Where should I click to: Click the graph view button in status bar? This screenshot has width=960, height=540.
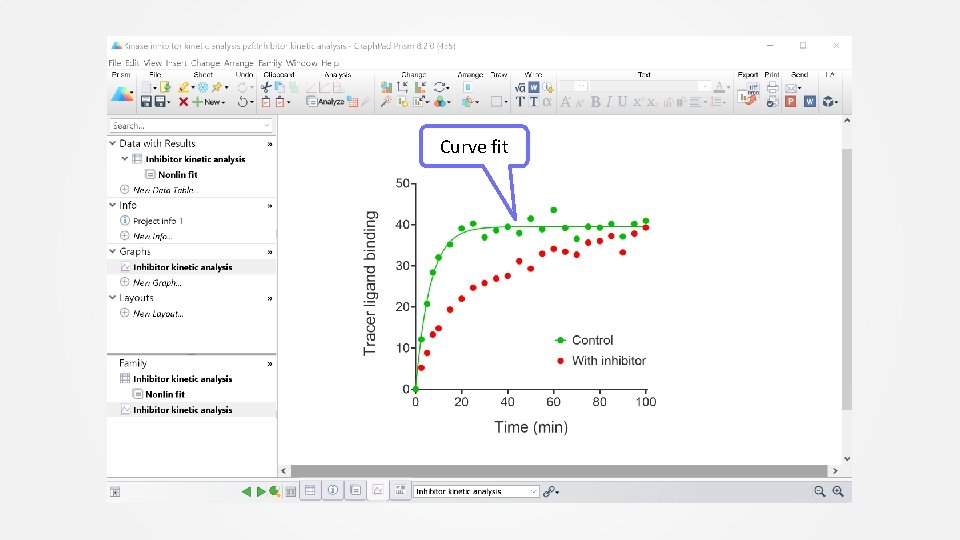378,490
